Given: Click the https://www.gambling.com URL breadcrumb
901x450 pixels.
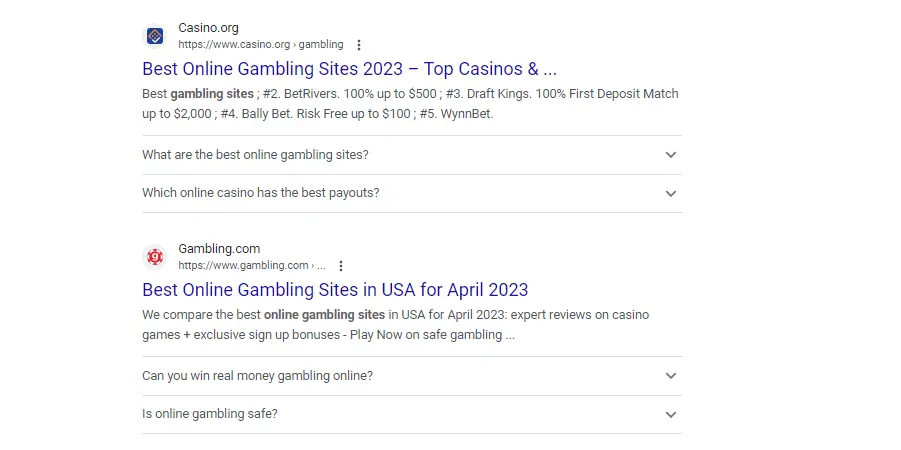Looking at the screenshot, I should tap(252, 266).
